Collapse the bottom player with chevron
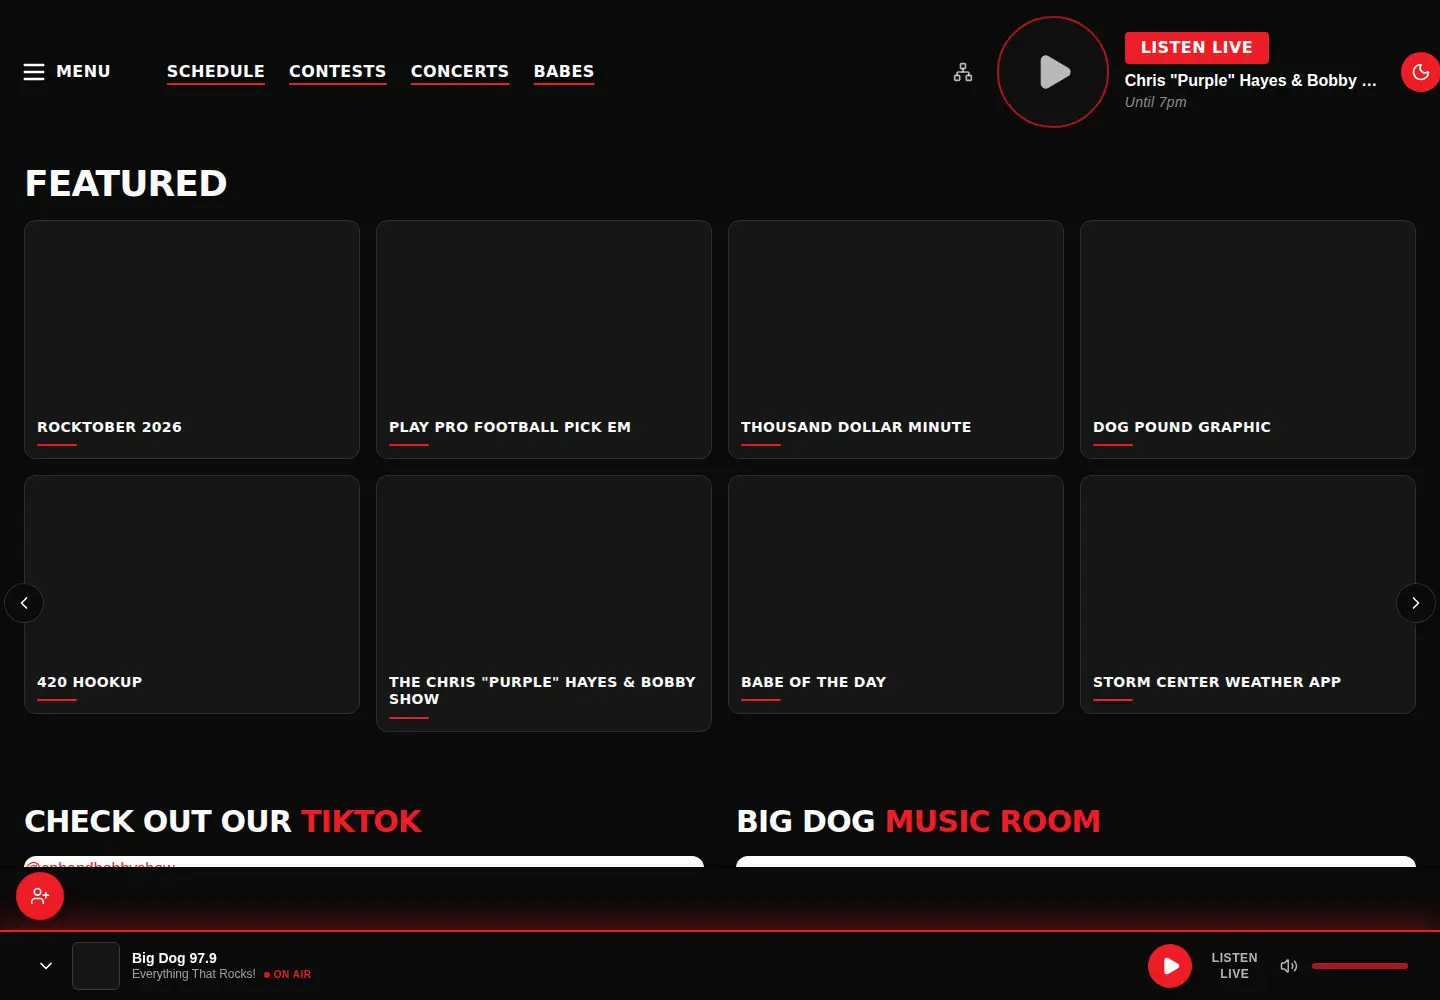The image size is (1440, 1000). pos(46,966)
